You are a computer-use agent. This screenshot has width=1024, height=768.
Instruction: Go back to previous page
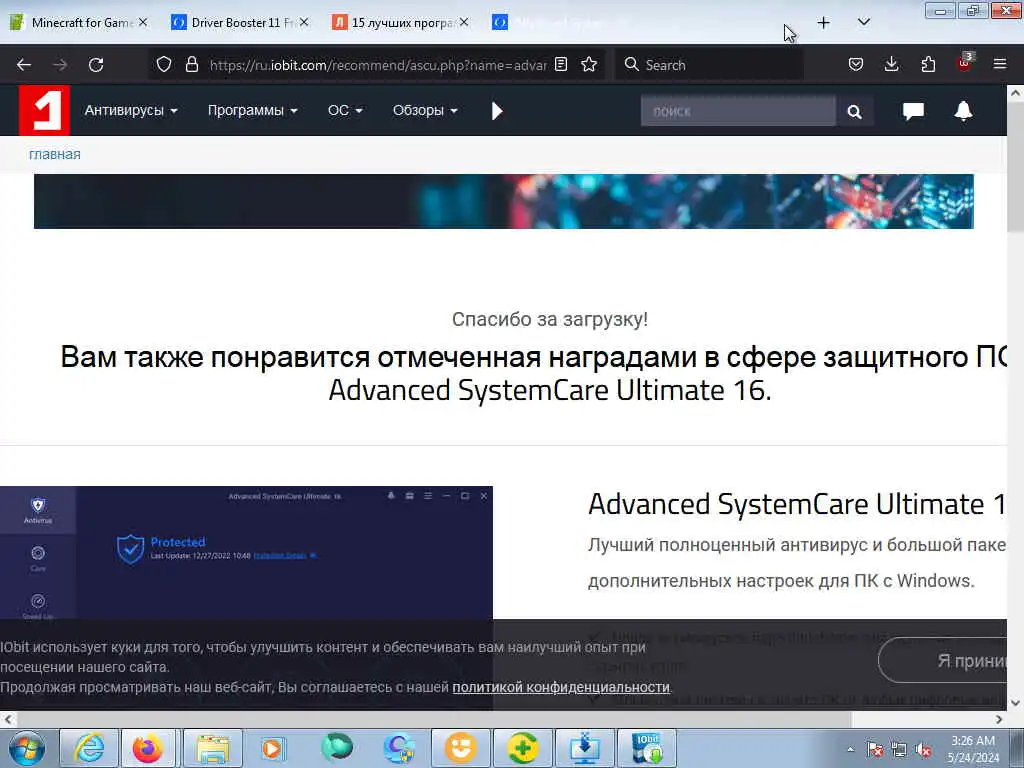tap(24, 65)
